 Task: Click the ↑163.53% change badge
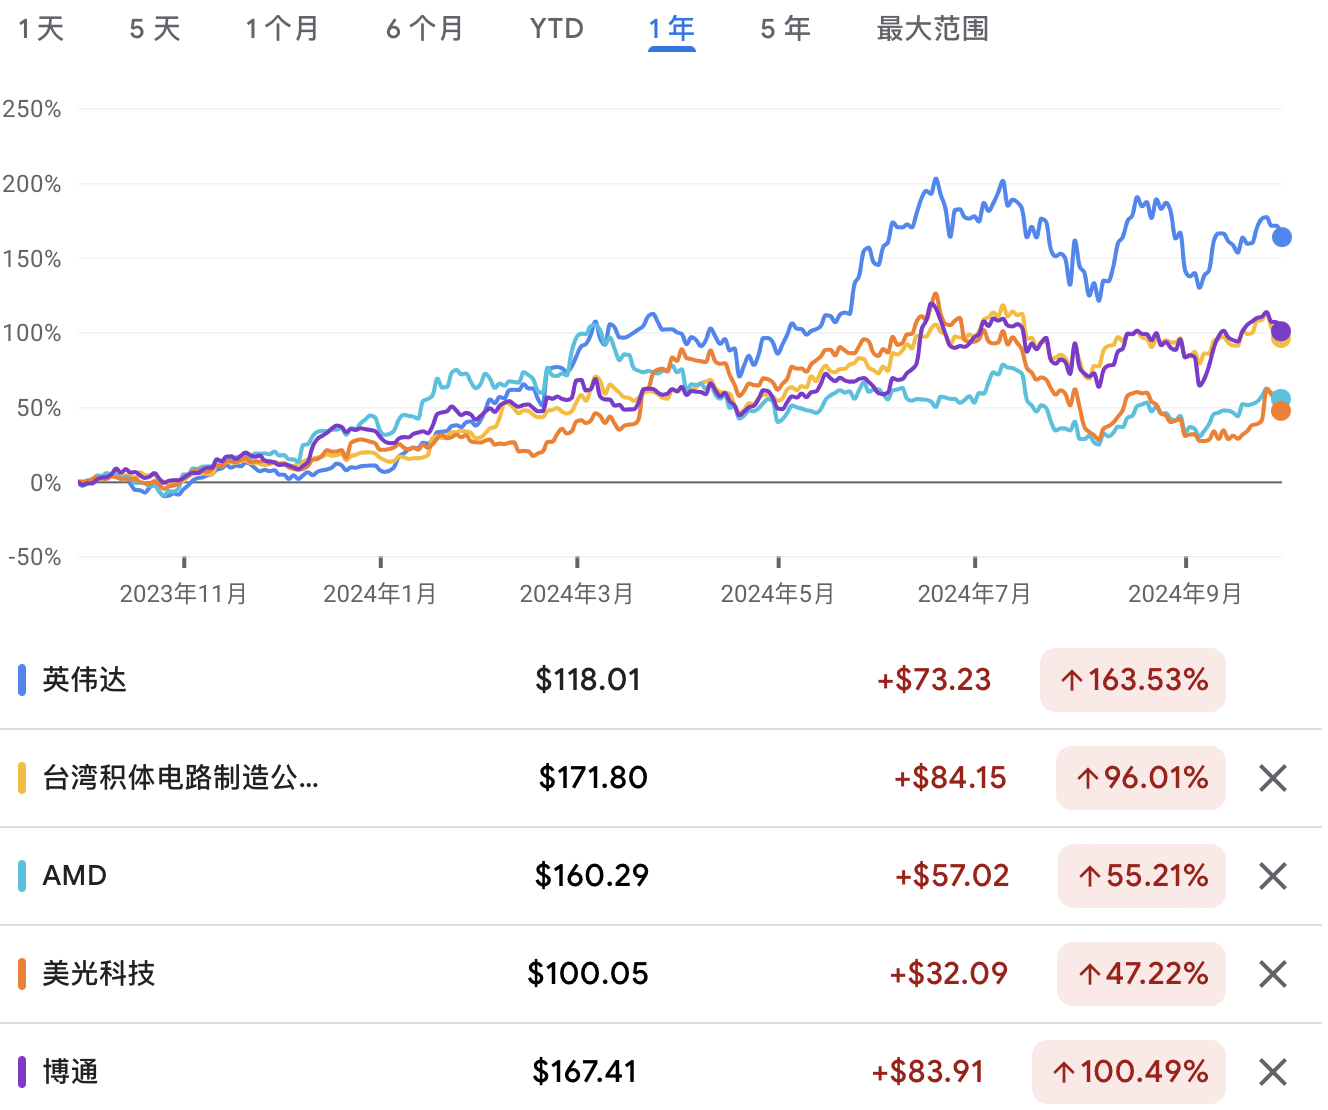pyautogui.click(x=1133, y=680)
